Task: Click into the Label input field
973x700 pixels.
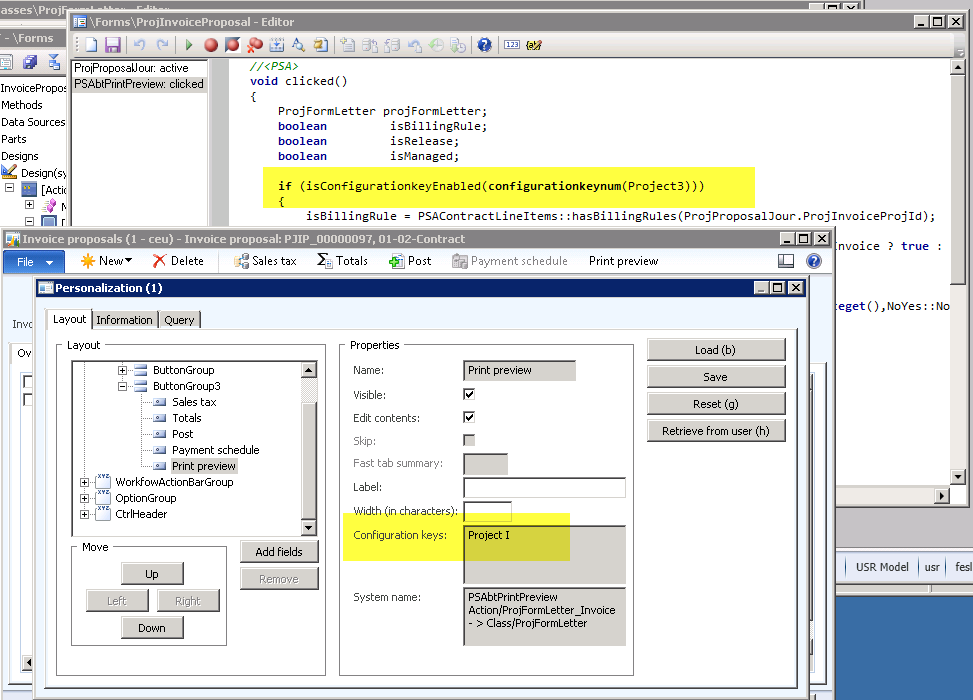Action: click(x=544, y=488)
